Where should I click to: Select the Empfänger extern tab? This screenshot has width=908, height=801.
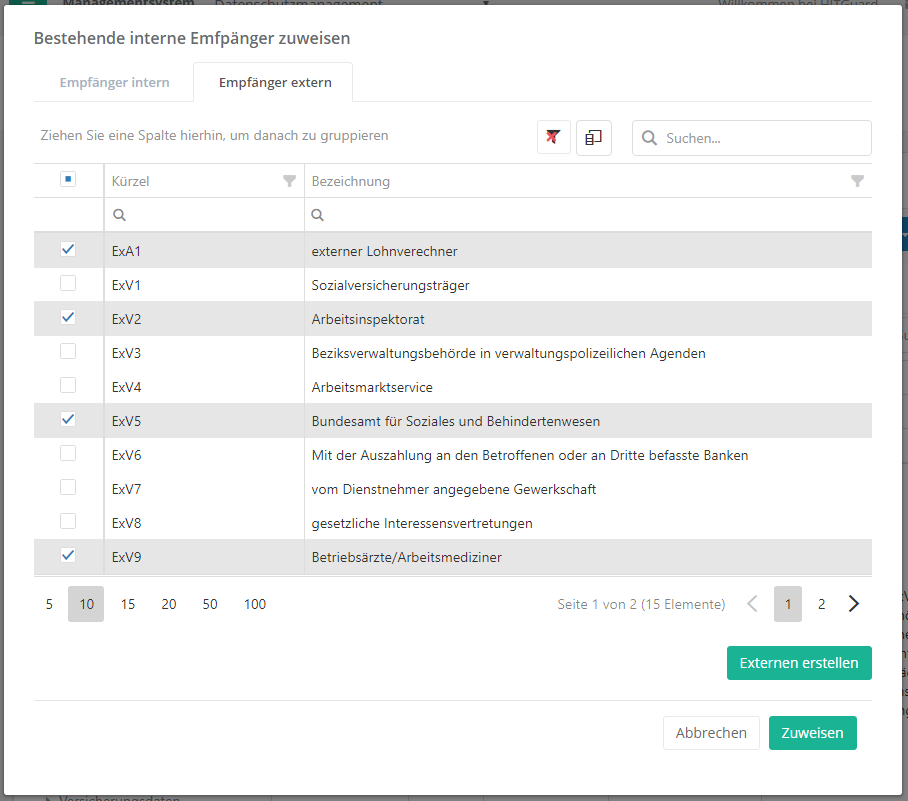pos(275,82)
